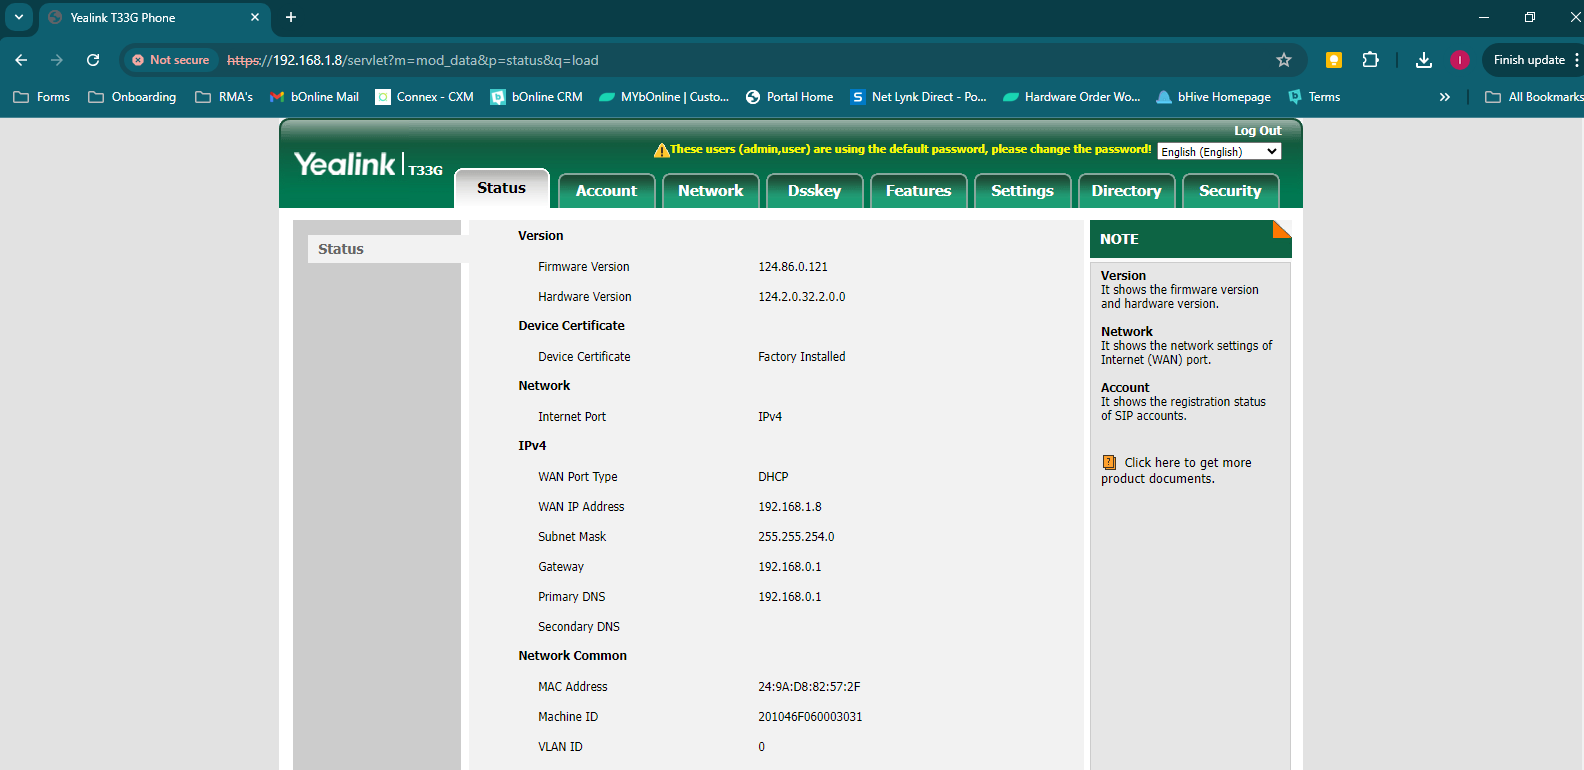
Task: Click the default password warning message
Action: [911, 149]
